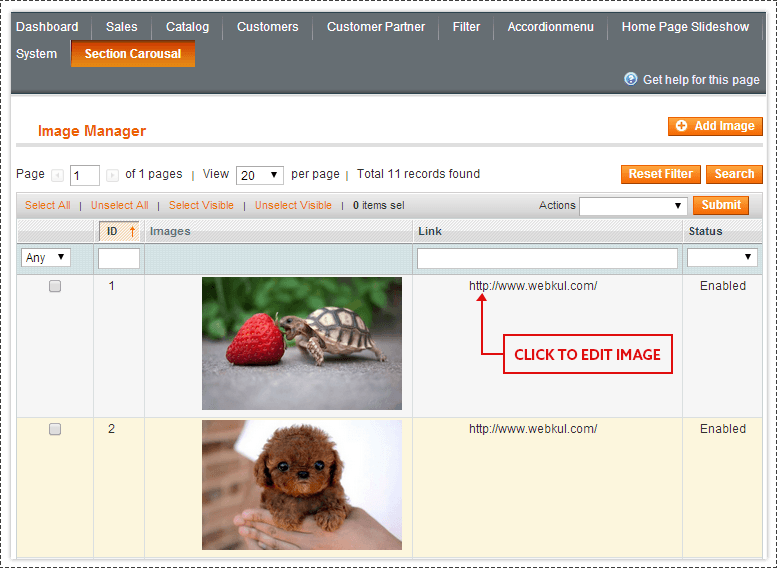The height and width of the screenshot is (568, 777).
Task: Open the Customers menu
Action: [x=267, y=27]
